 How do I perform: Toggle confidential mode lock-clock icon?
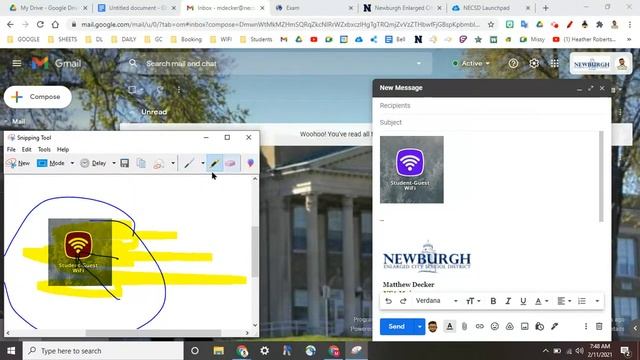[540, 327]
